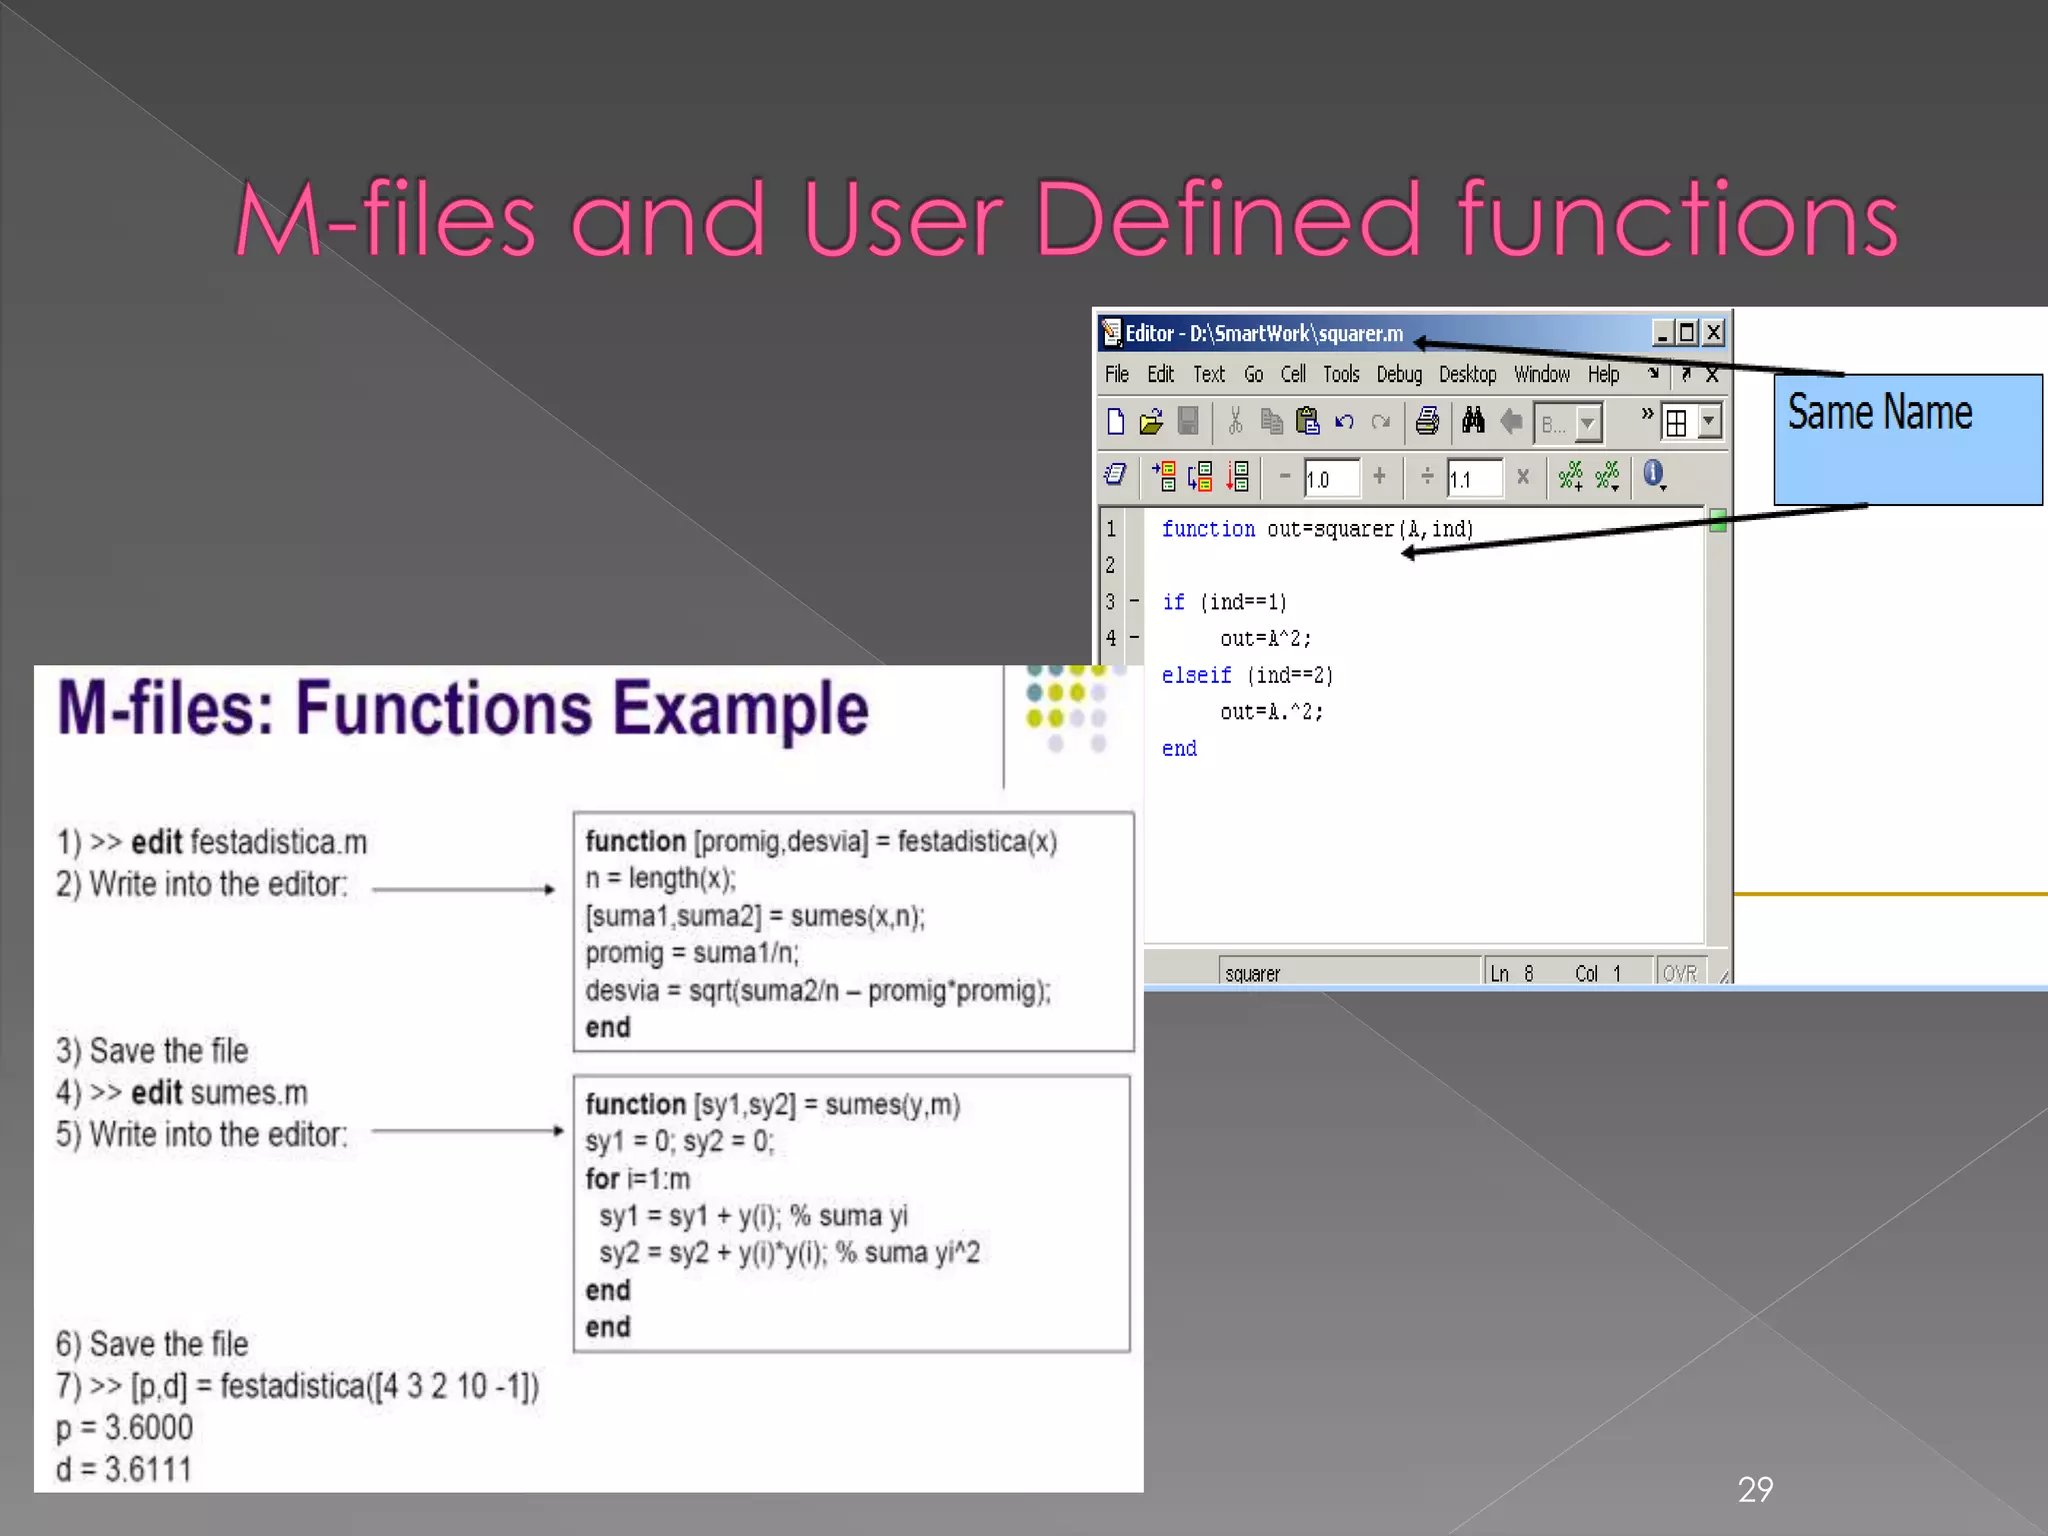Click the New M-file icon
The image size is (2048, 1536).
coord(1116,422)
